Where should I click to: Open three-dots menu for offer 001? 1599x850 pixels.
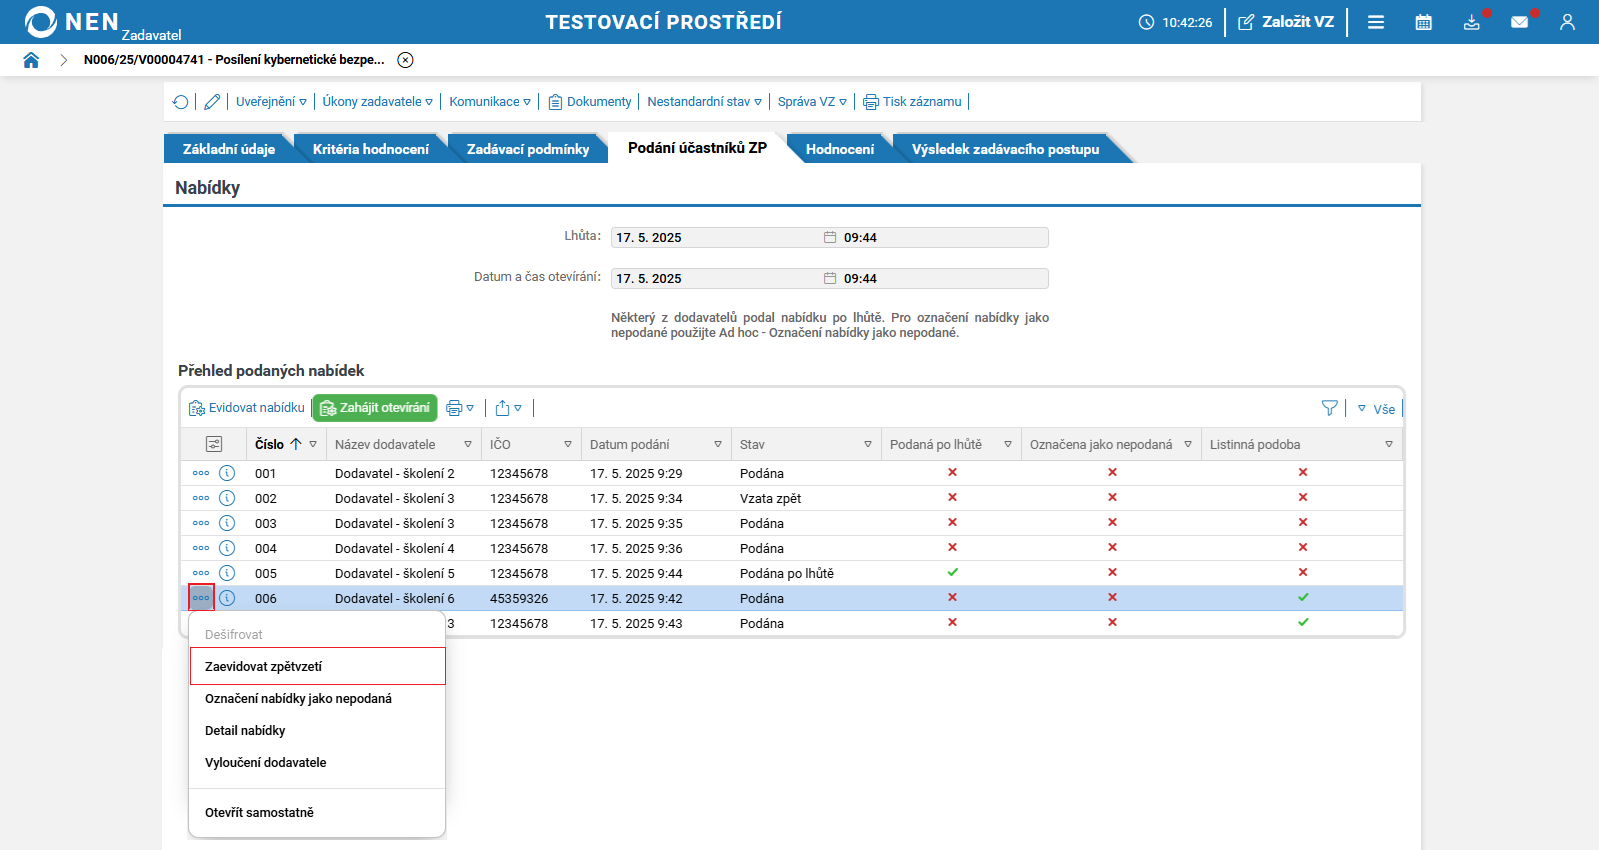(x=201, y=473)
